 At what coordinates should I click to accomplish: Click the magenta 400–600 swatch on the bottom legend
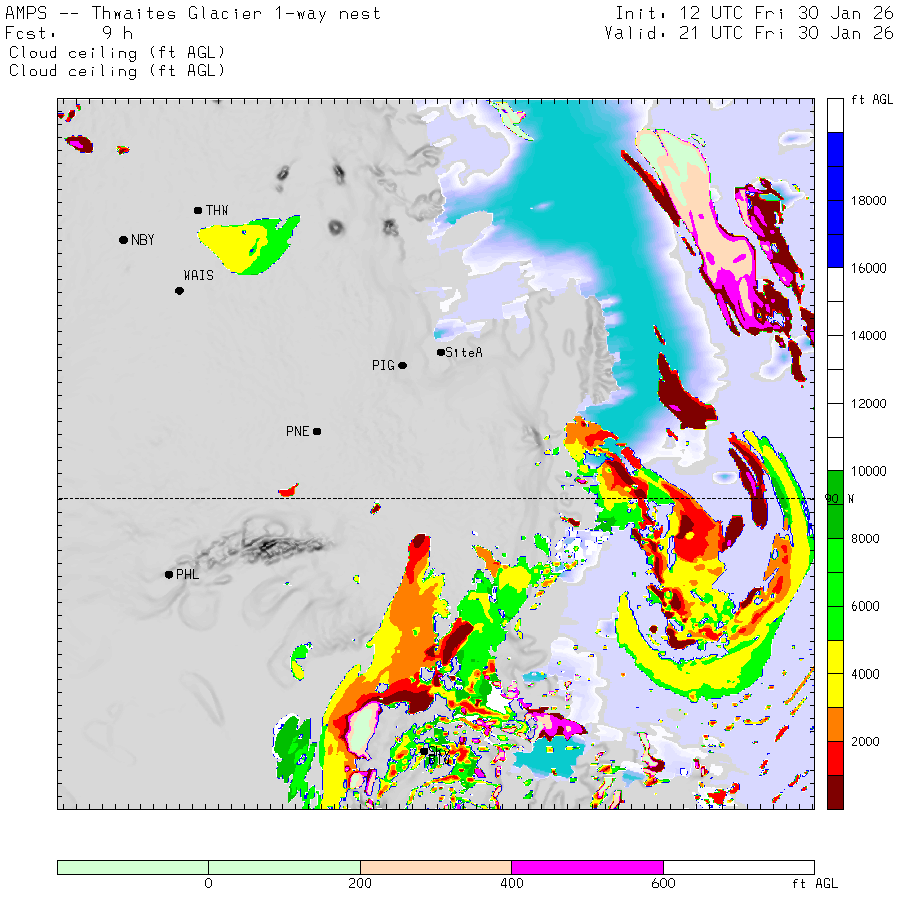click(587, 867)
